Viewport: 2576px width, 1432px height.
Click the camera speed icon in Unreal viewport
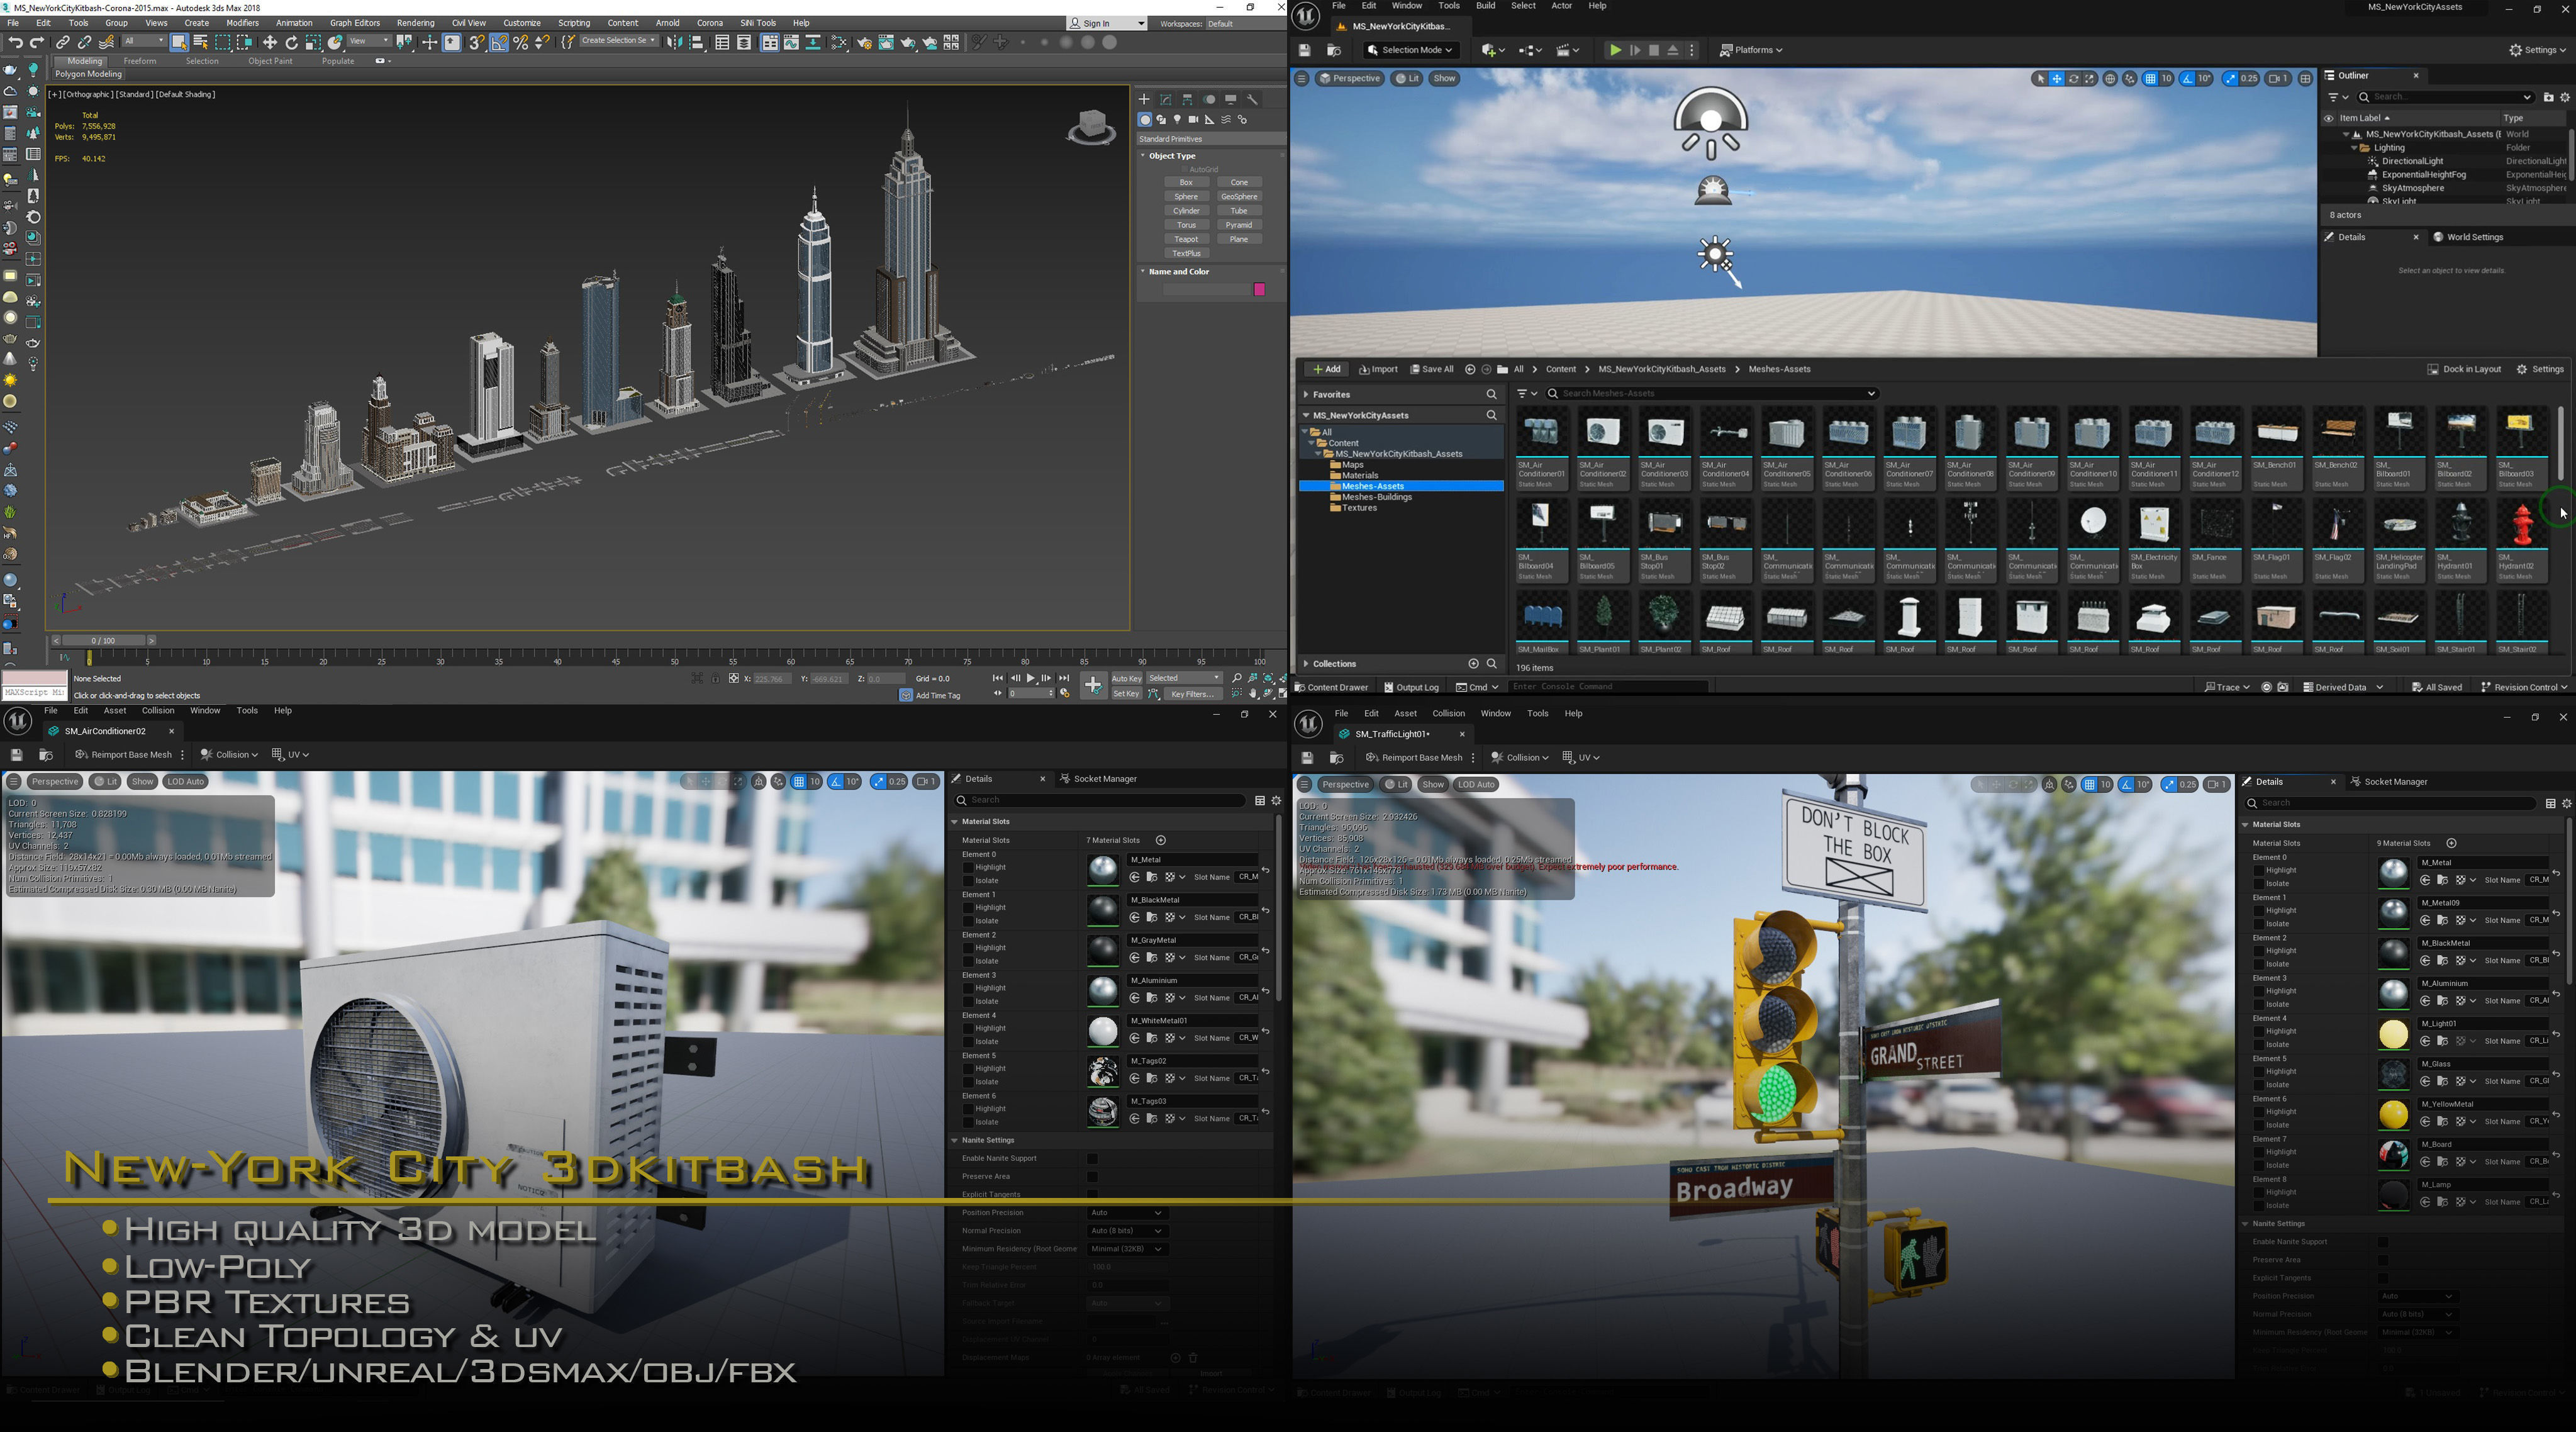click(2278, 79)
